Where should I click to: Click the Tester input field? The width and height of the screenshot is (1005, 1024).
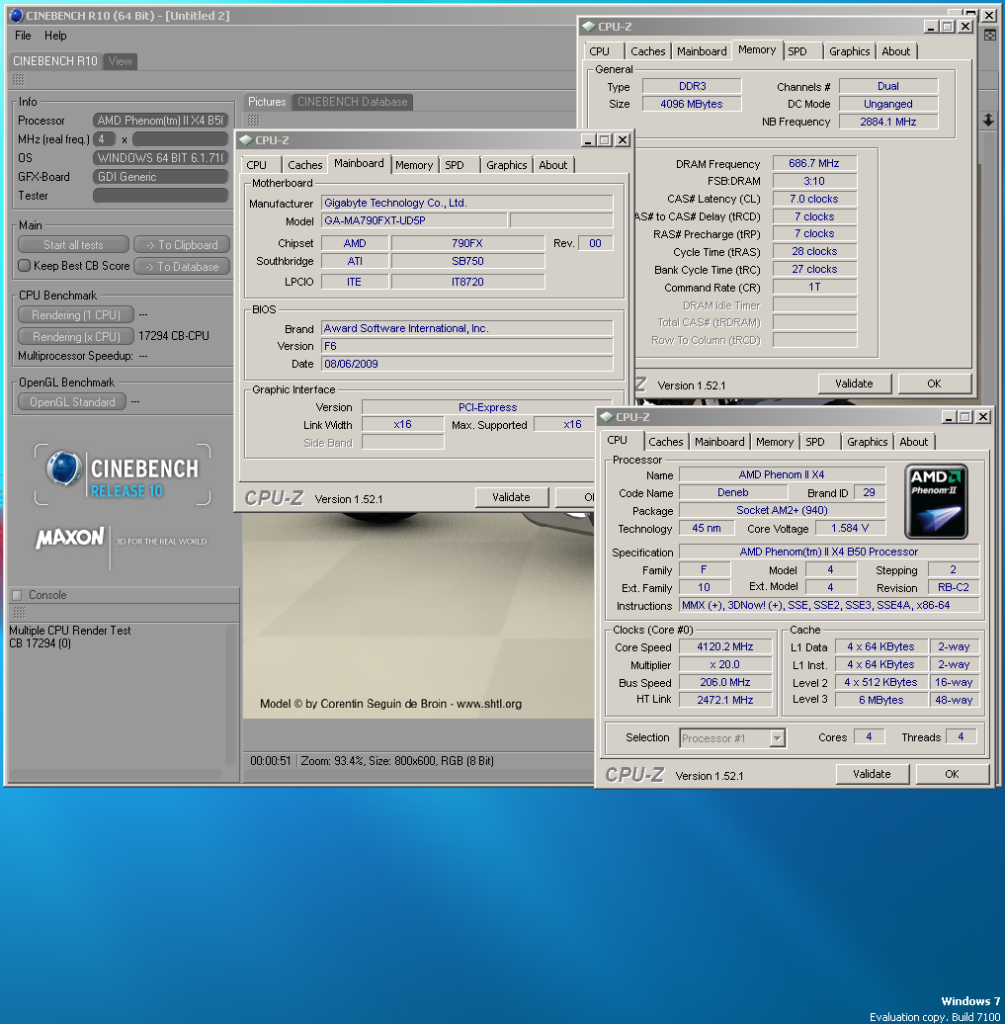161,195
